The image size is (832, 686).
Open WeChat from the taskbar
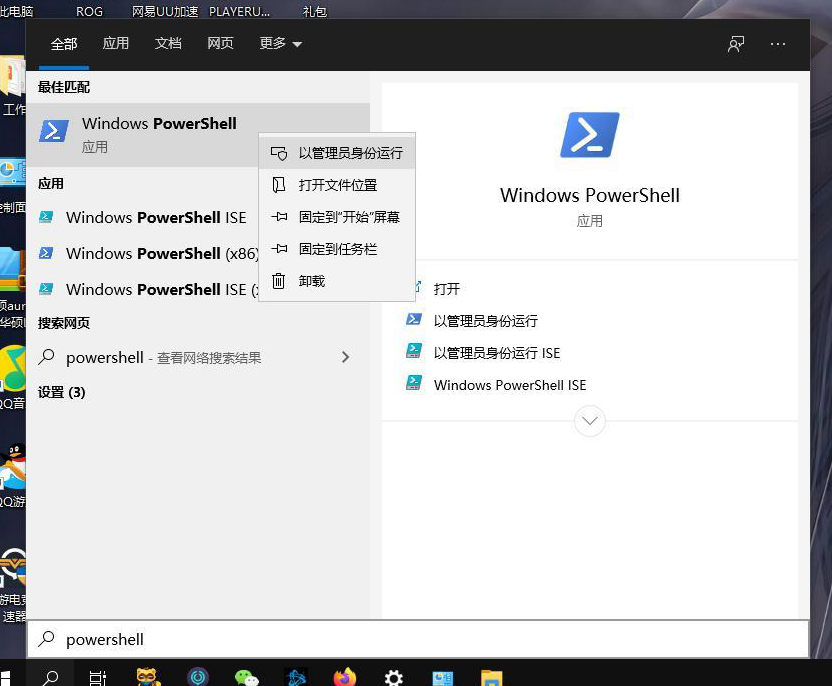coord(246,677)
